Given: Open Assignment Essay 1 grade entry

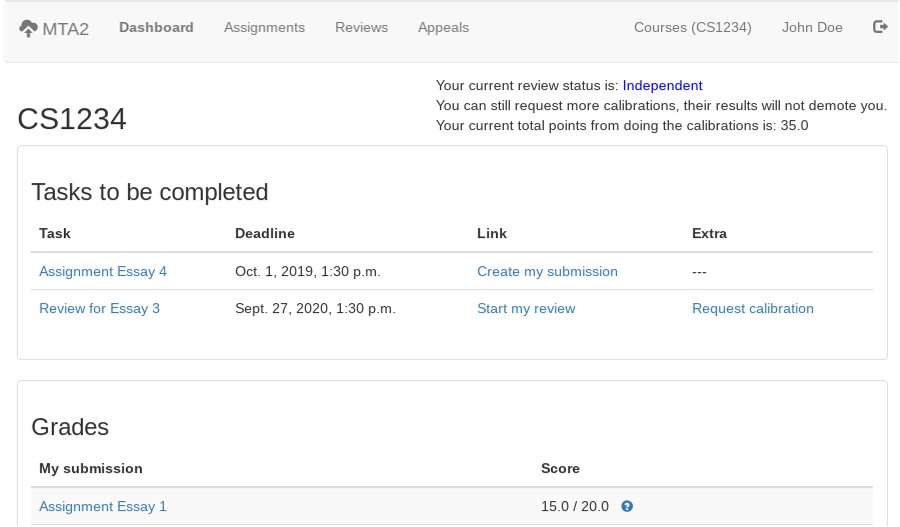Looking at the screenshot, I should (x=103, y=506).
